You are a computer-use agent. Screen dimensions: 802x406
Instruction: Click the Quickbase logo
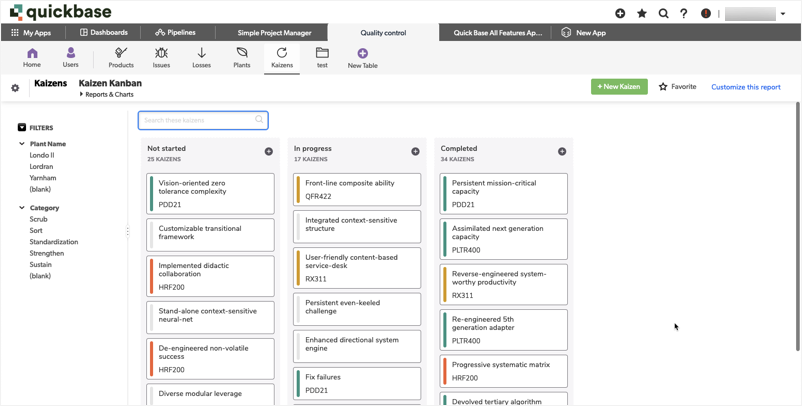click(x=60, y=12)
